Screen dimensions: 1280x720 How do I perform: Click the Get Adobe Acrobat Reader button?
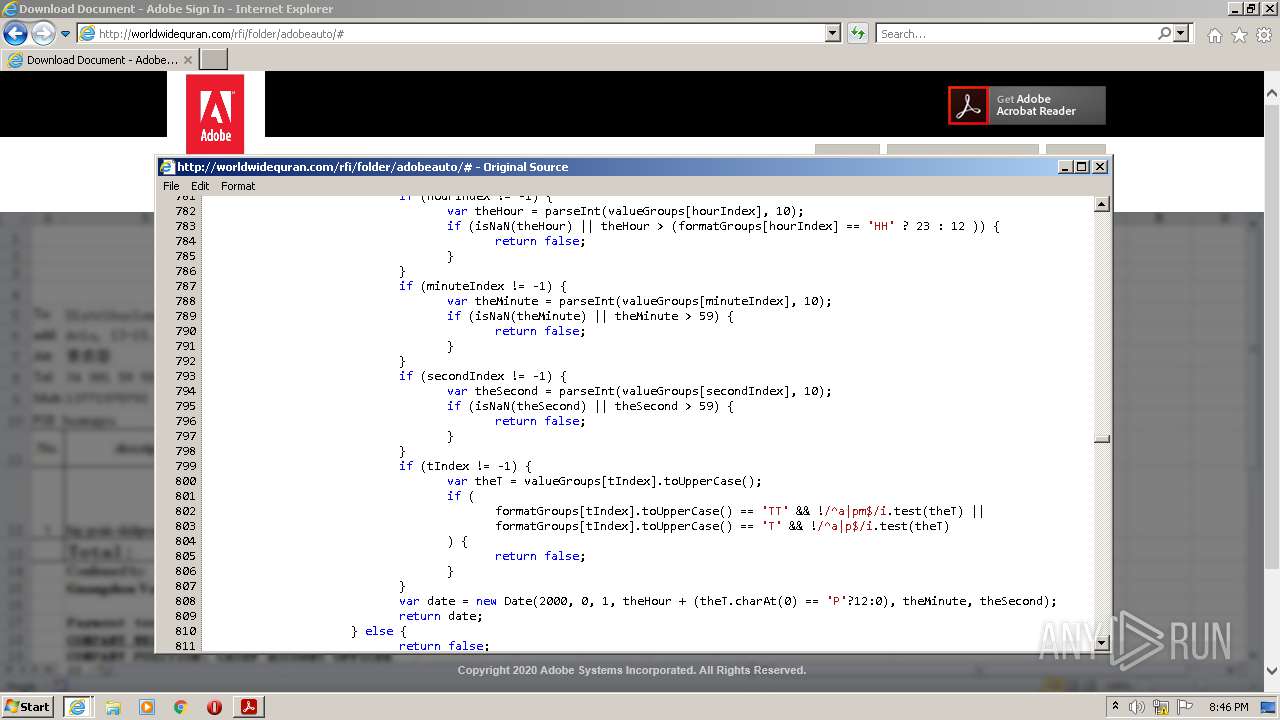click(1027, 105)
